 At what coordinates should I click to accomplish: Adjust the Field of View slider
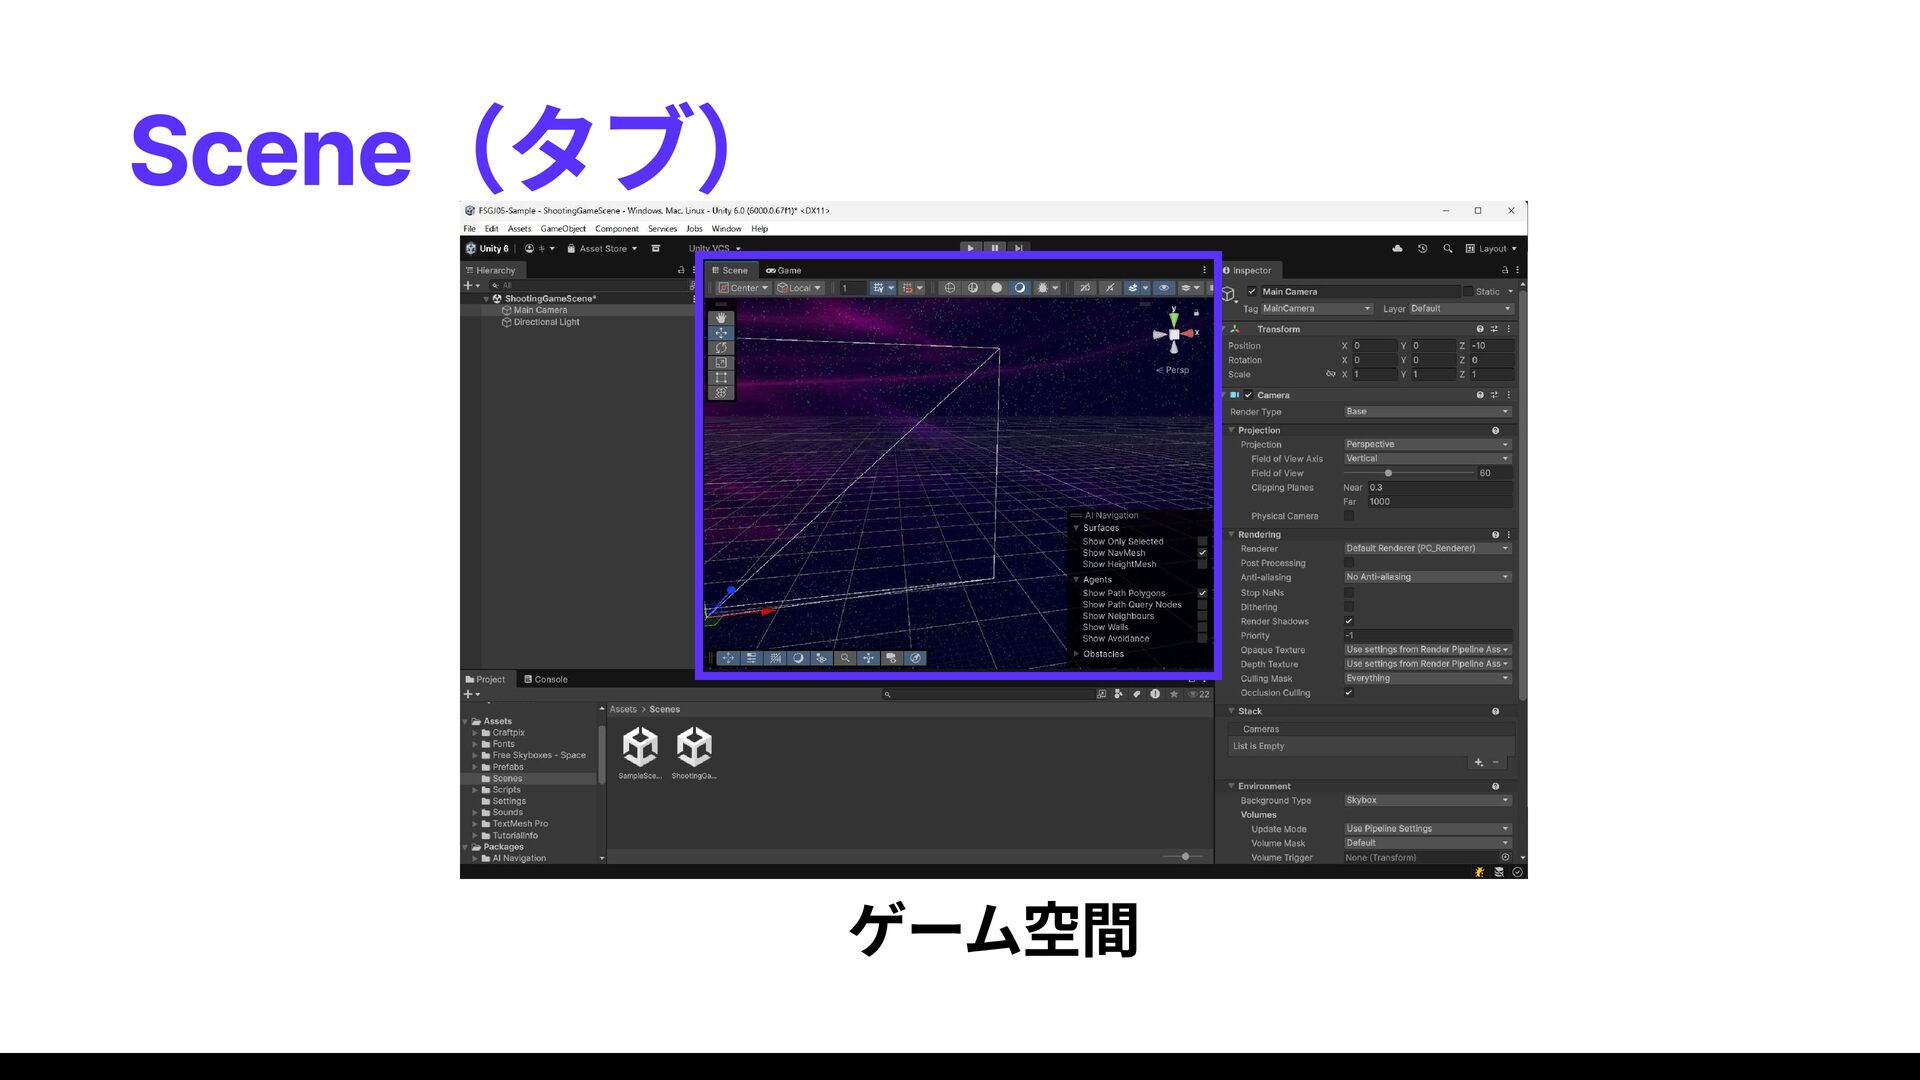[x=1388, y=473]
